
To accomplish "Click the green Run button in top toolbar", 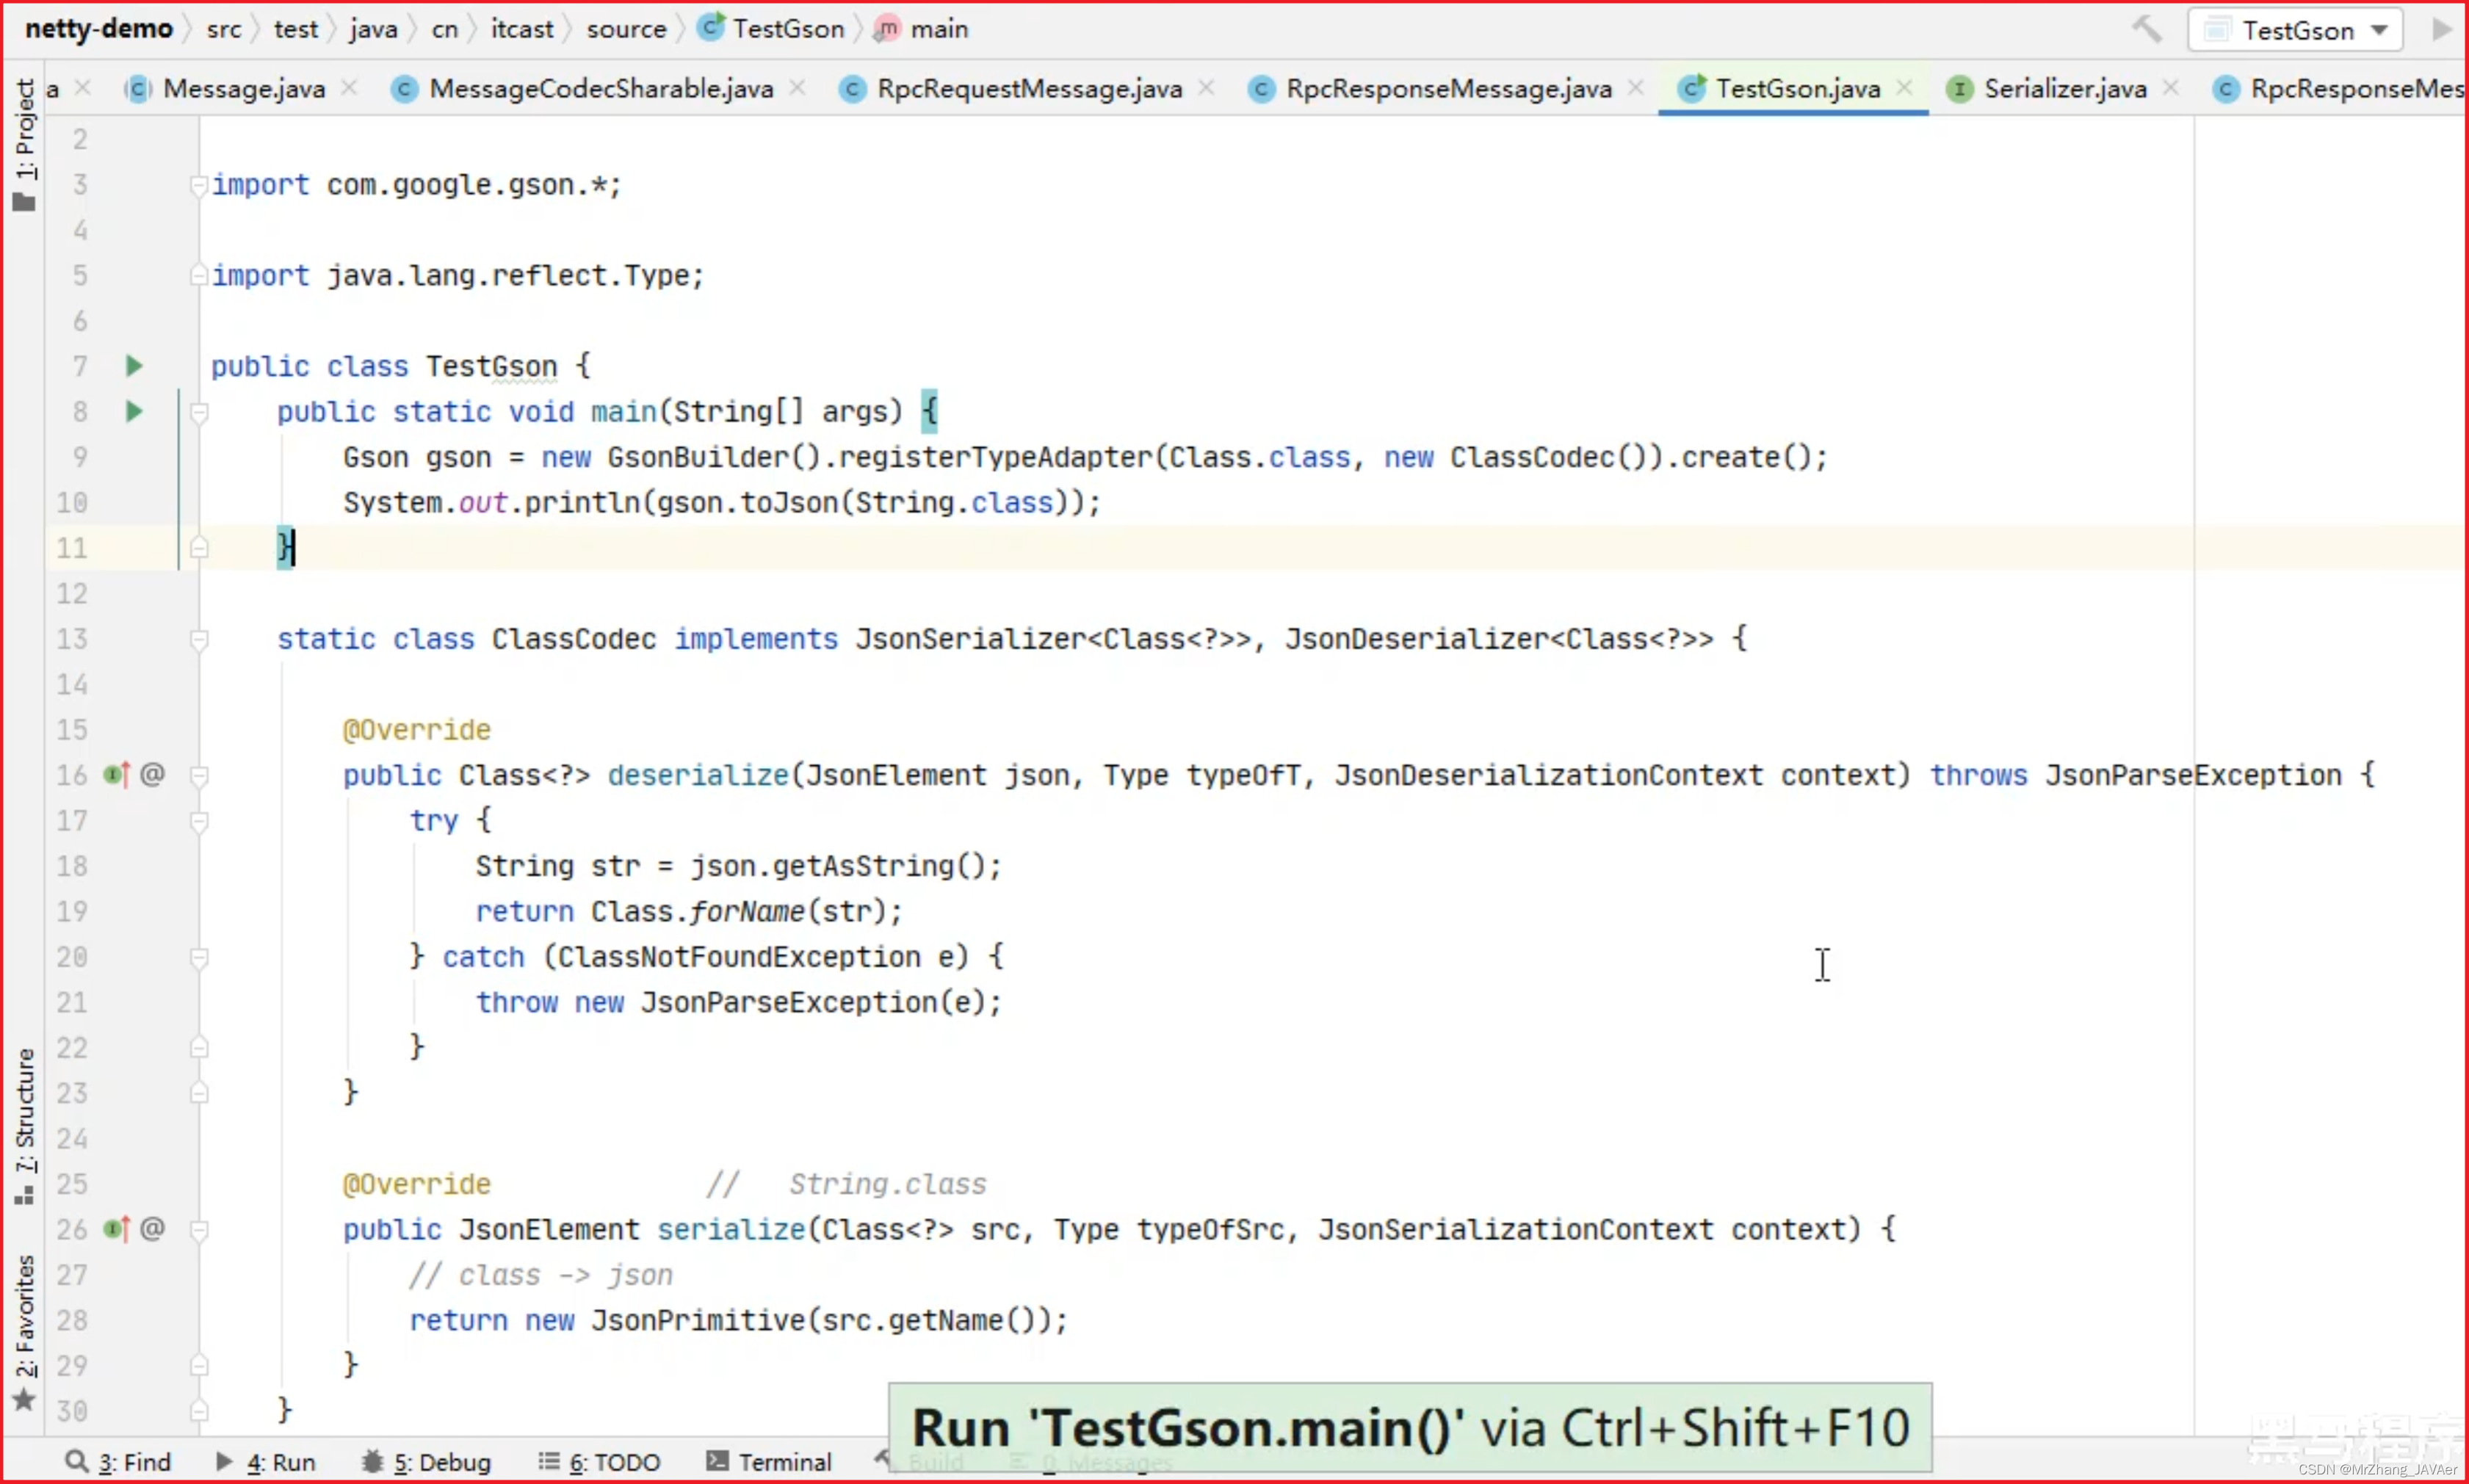I will 2442,29.
